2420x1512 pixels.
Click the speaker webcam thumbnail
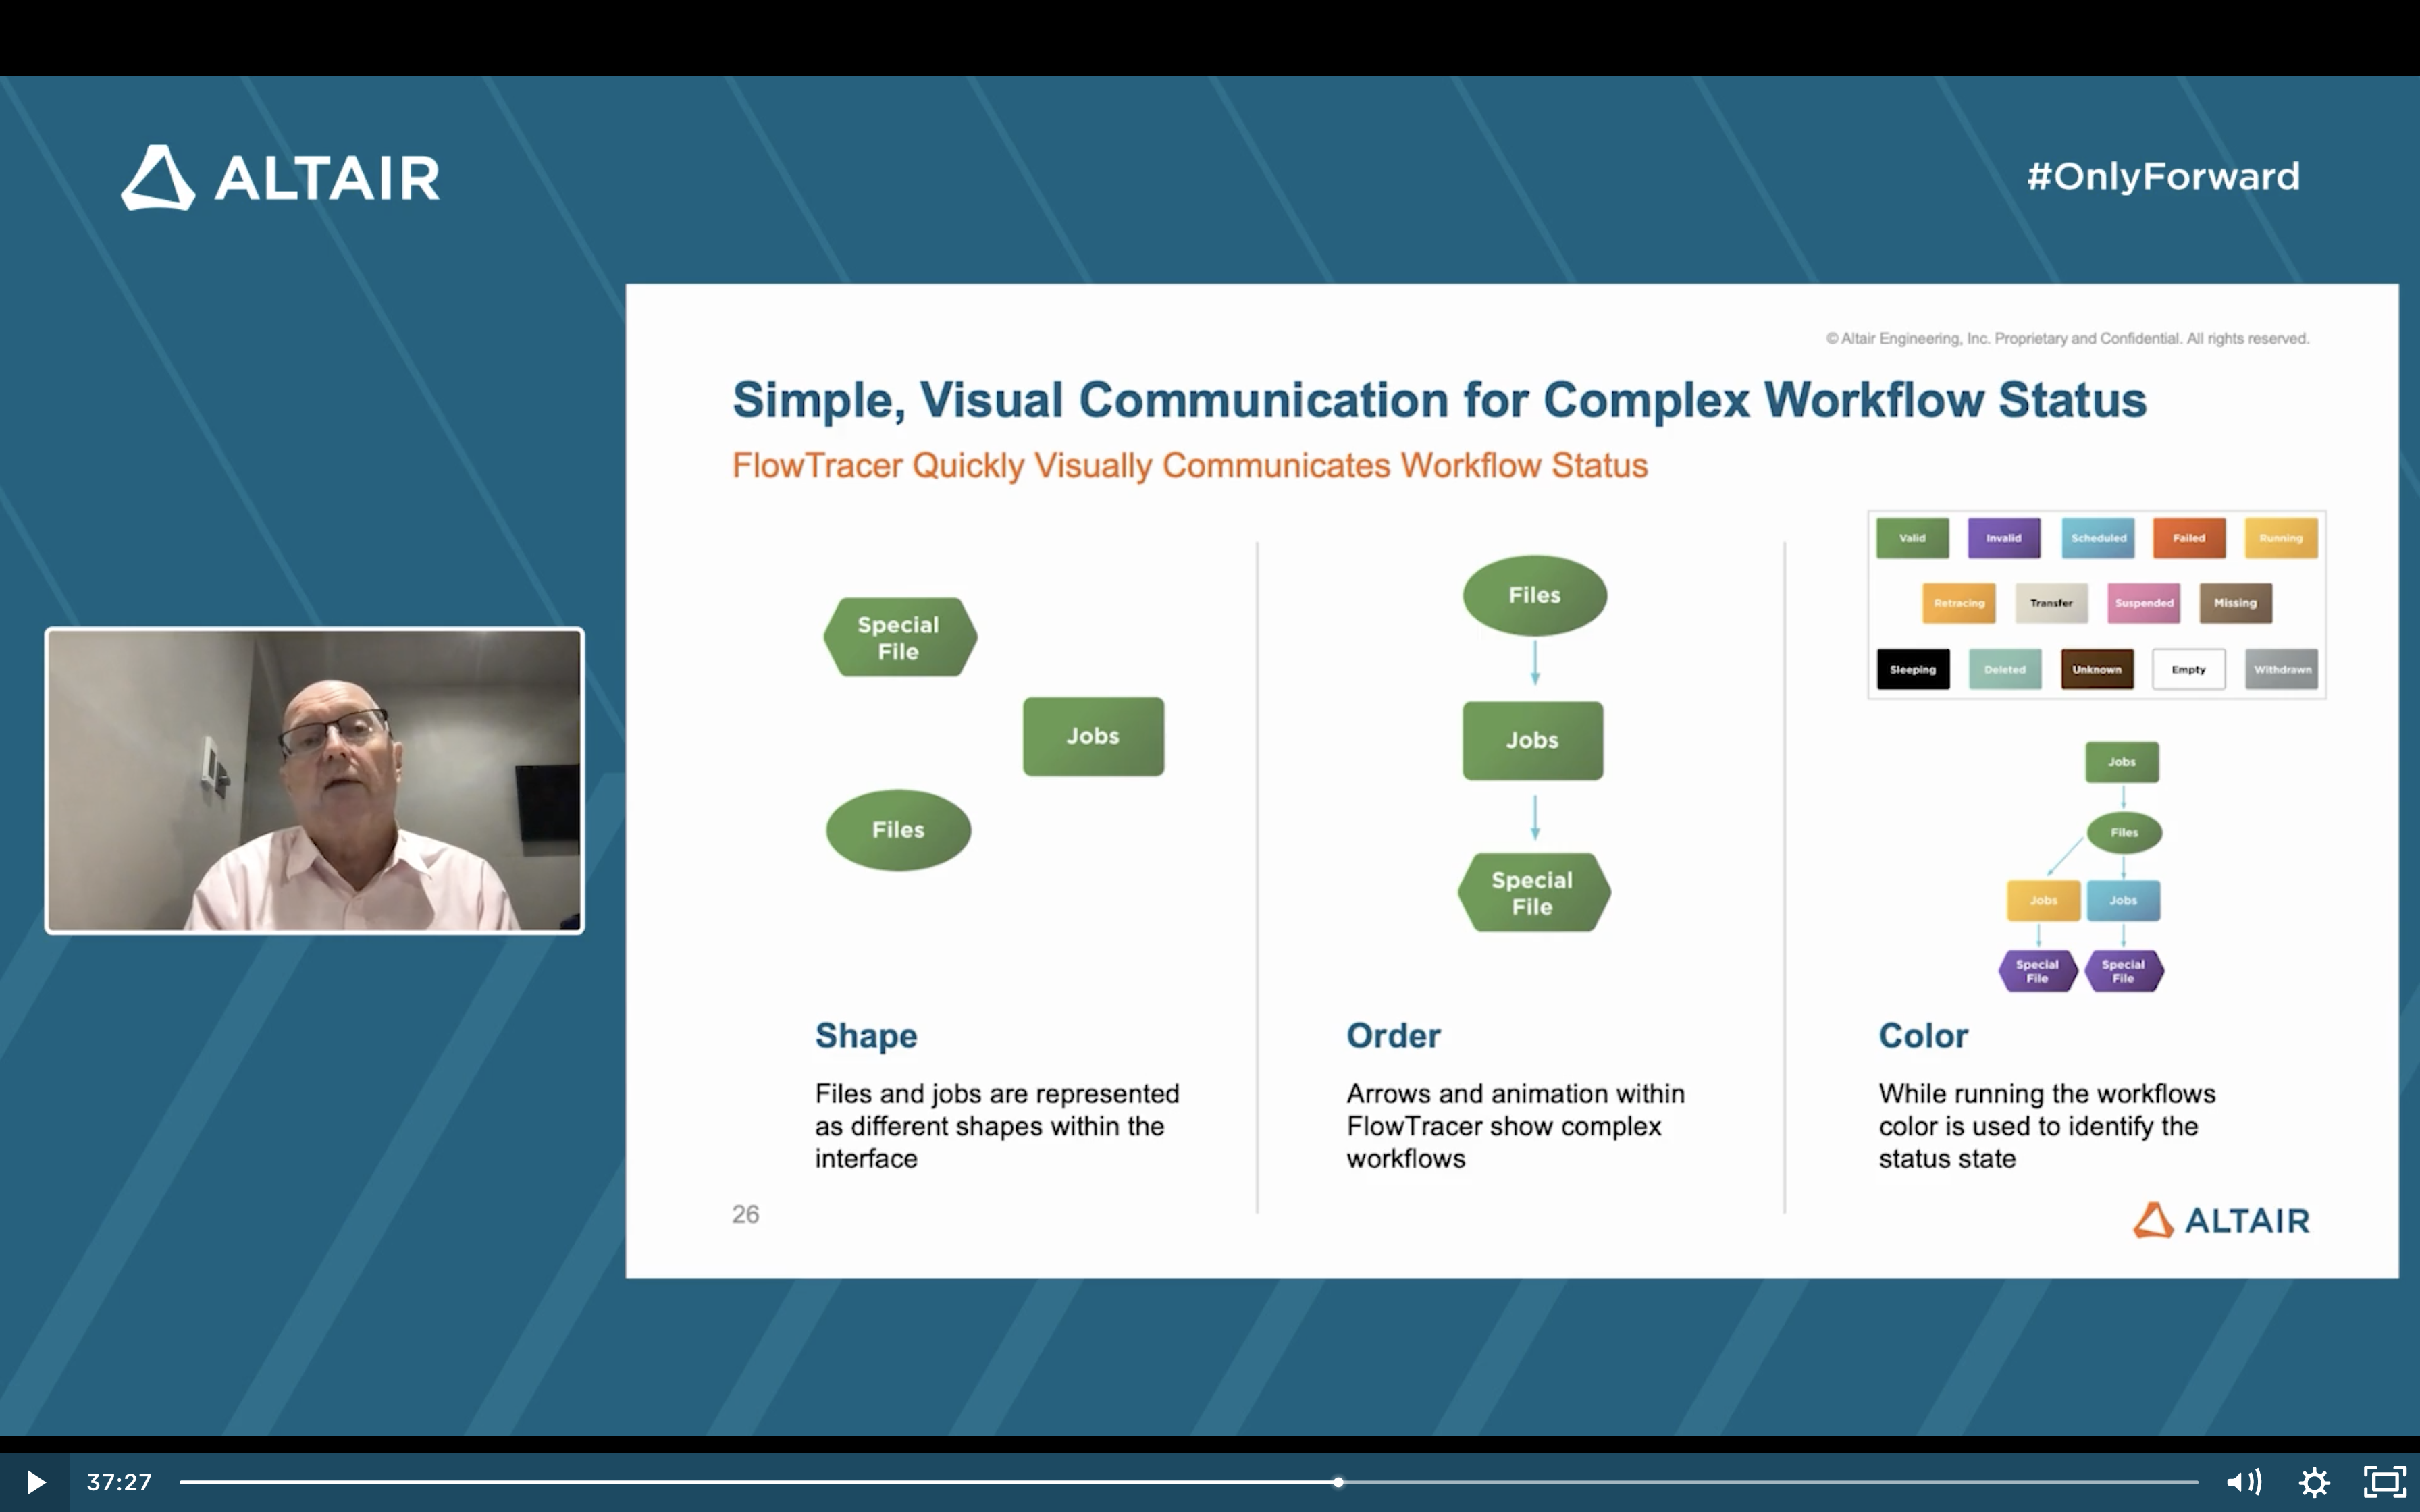[314, 780]
